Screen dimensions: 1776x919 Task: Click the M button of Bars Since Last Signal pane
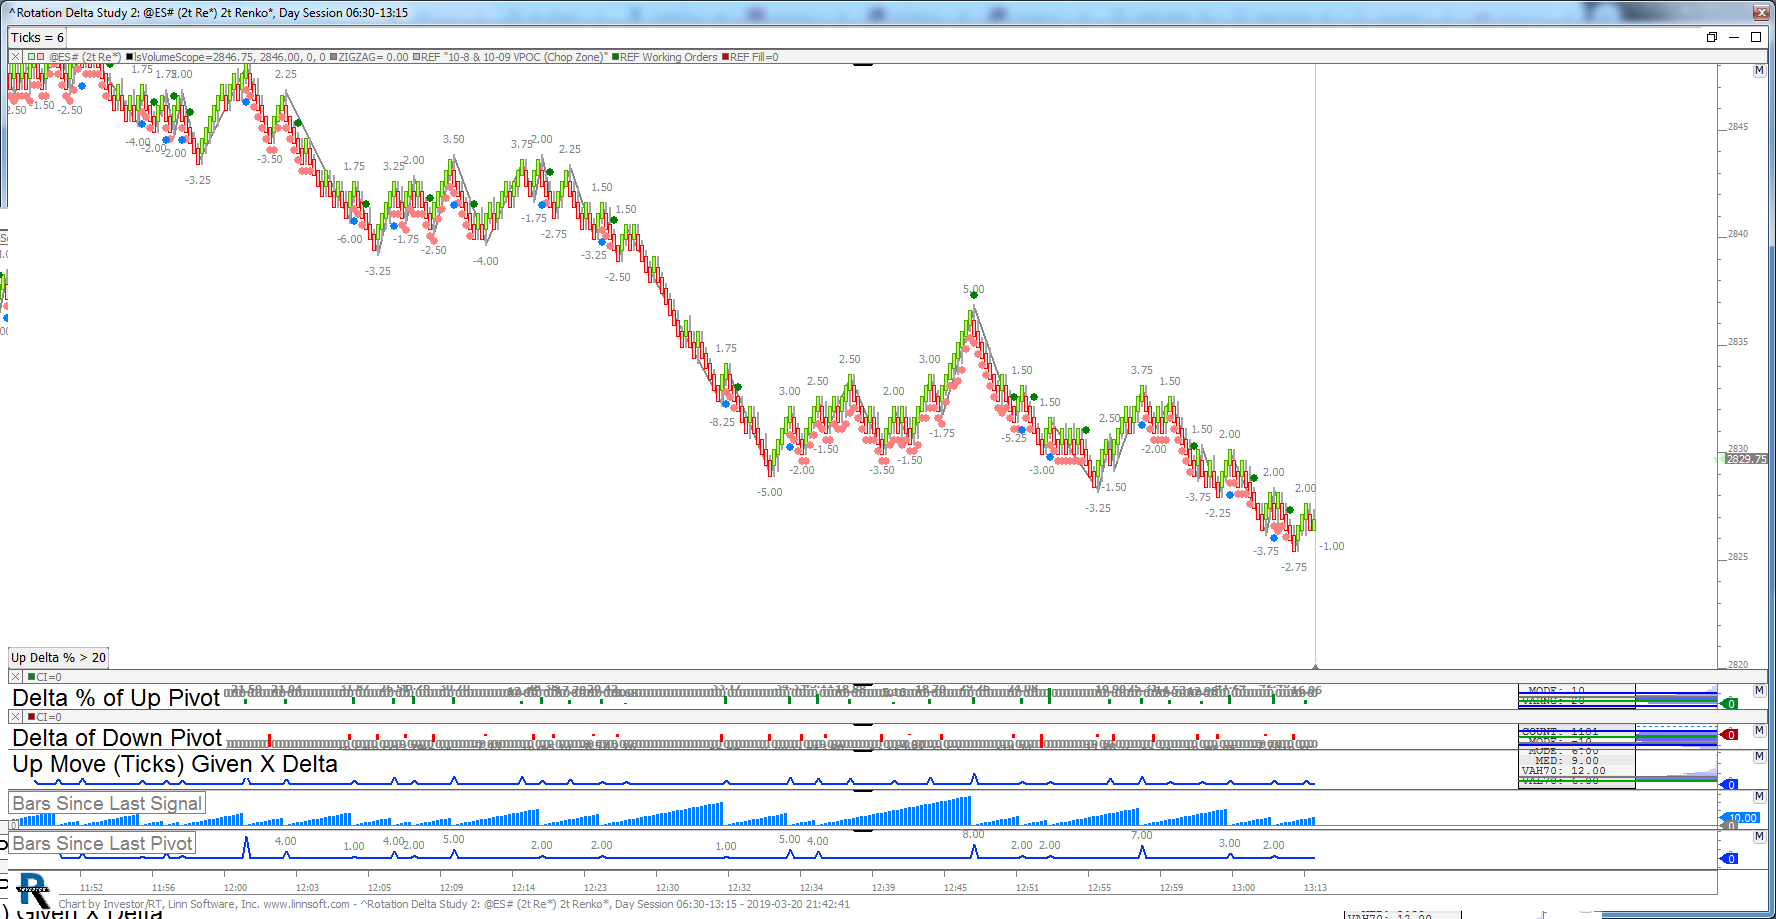click(1759, 796)
